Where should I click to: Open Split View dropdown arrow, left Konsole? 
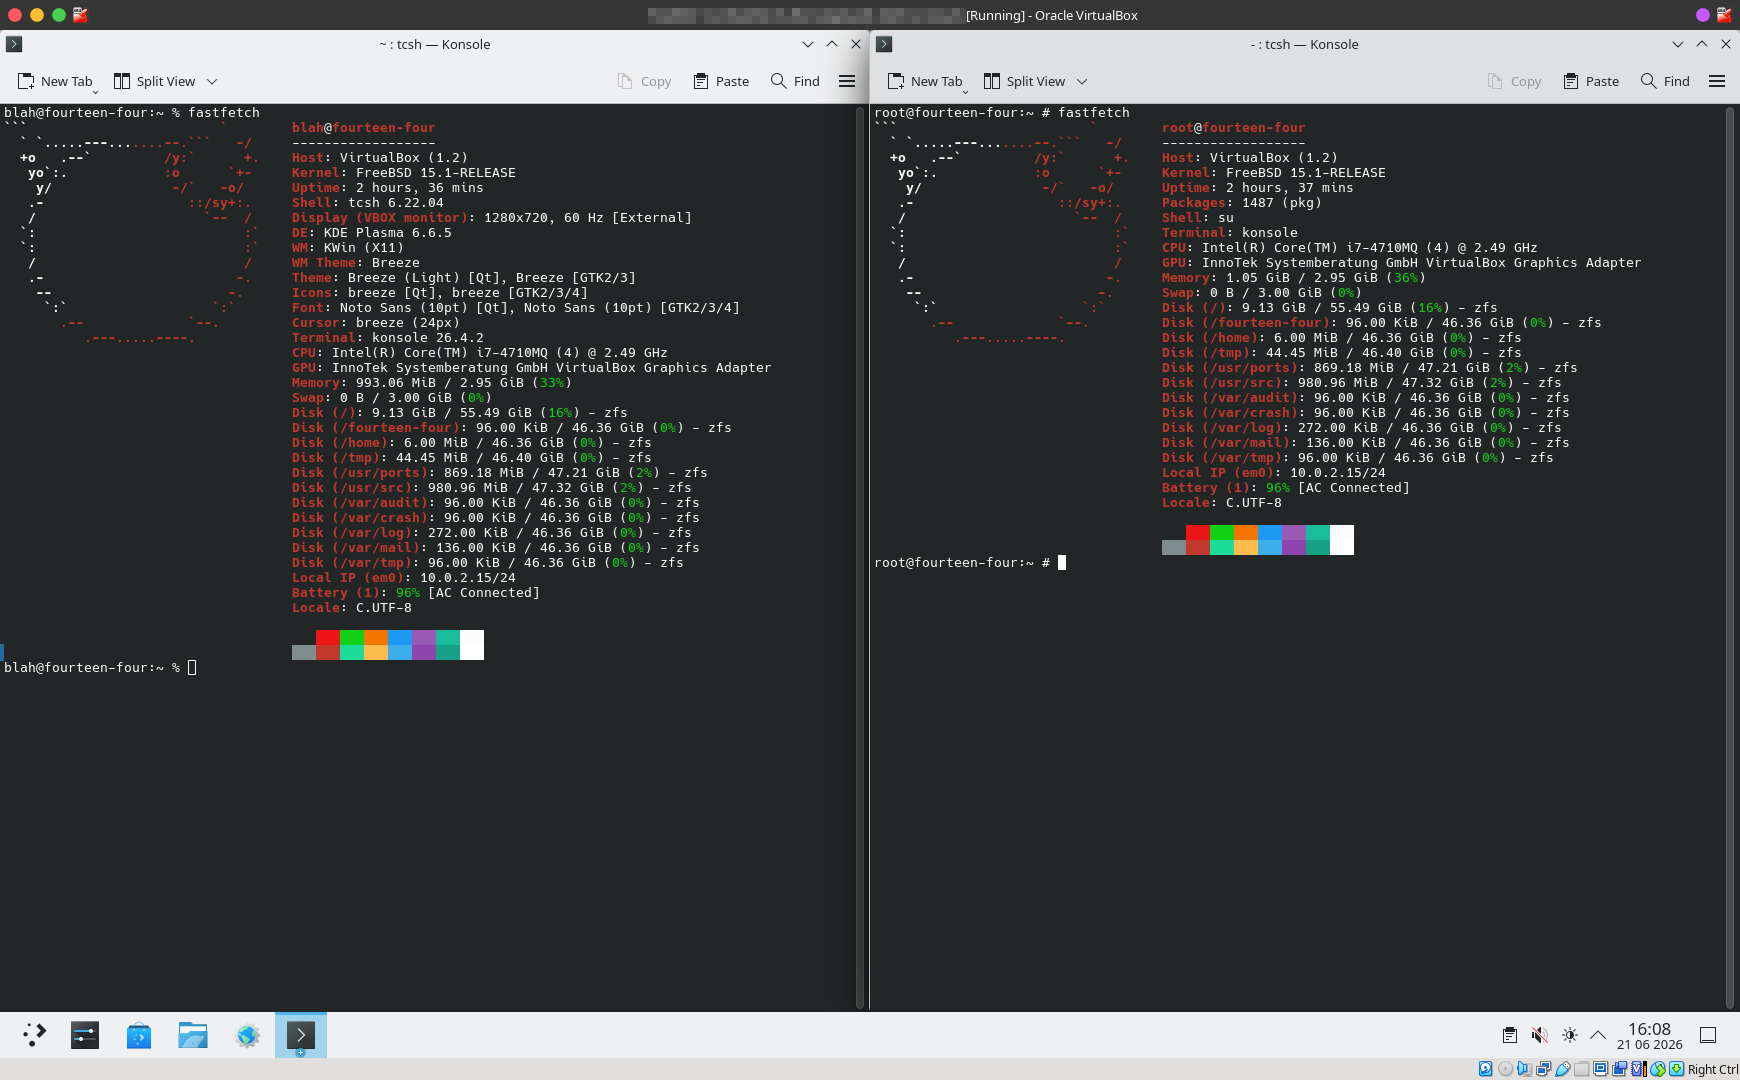click(x=212, y=81)
